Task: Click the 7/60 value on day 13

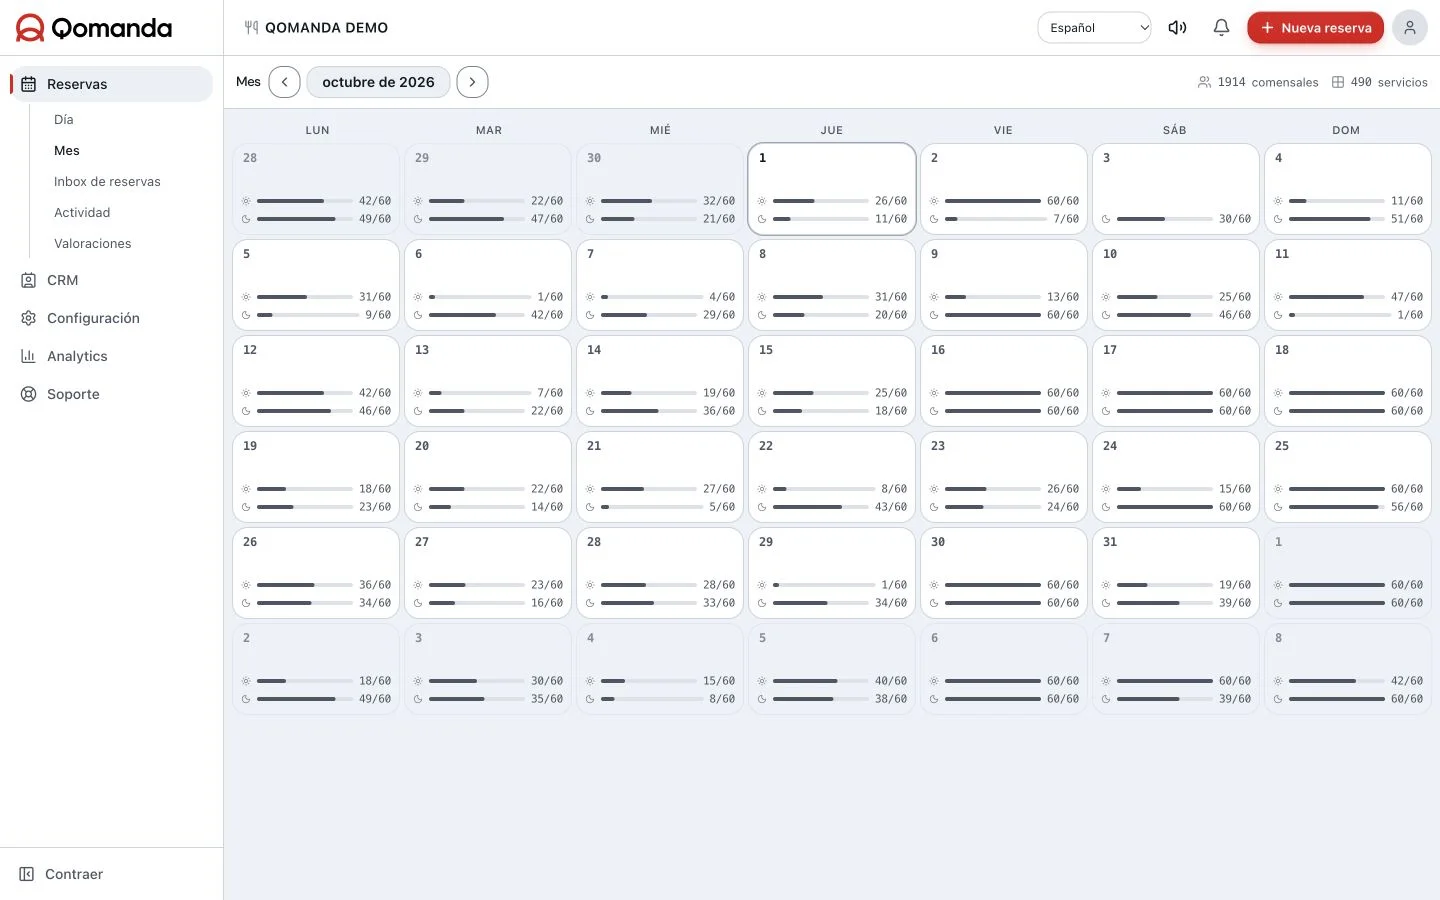Action: point(550,393)
